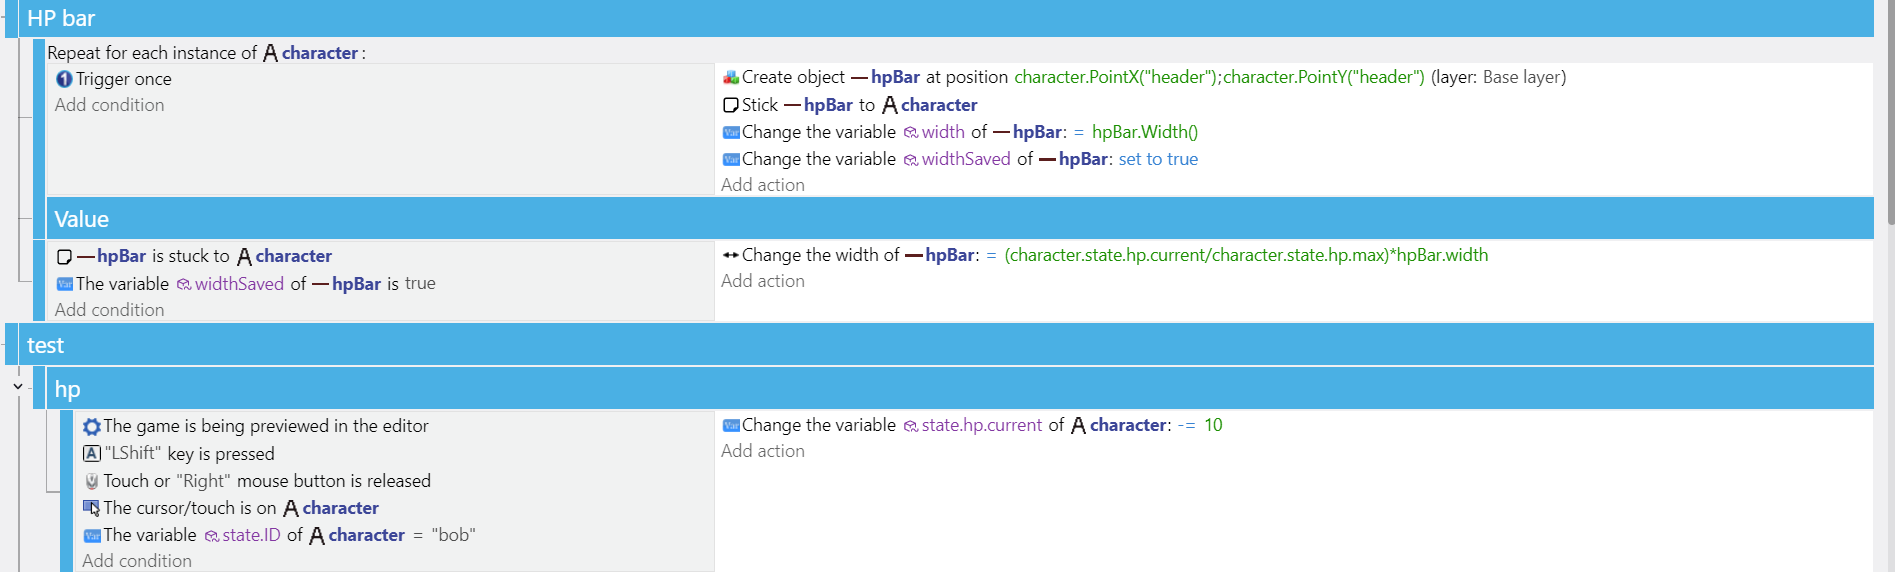The width and height of the screenshot is (1895, 572).
Task: Click the Right mouse button released icon
Action: pos(92,481)
